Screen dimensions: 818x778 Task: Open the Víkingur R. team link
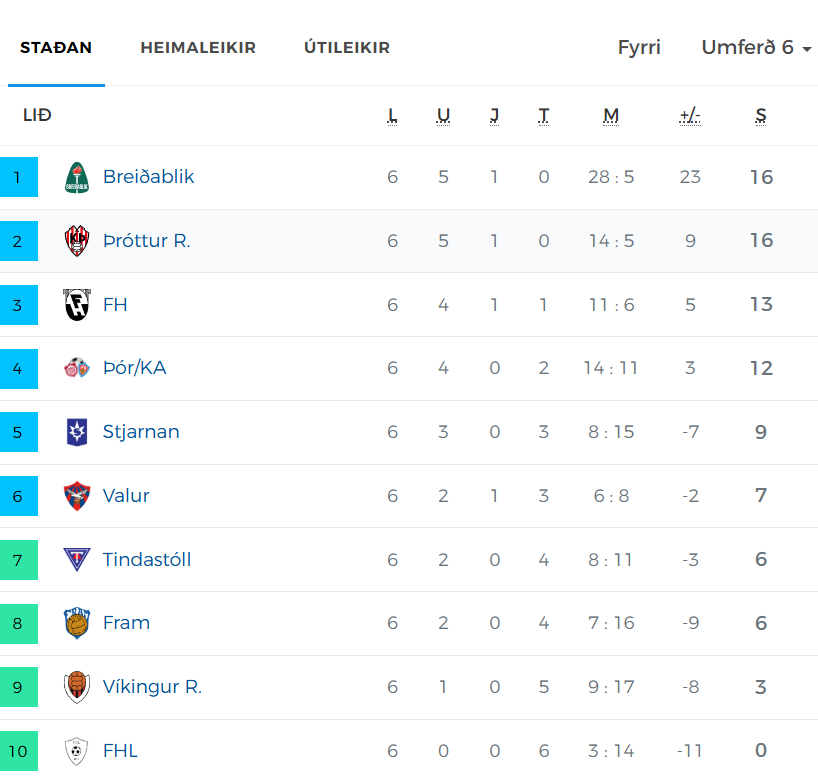152,687
